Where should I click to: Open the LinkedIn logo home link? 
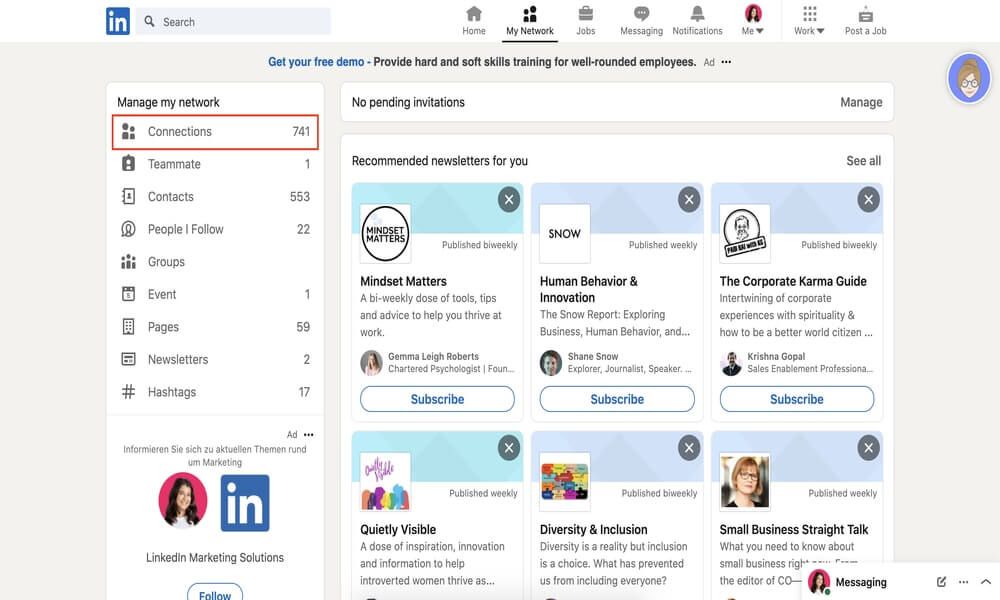(x=117, y=21)
